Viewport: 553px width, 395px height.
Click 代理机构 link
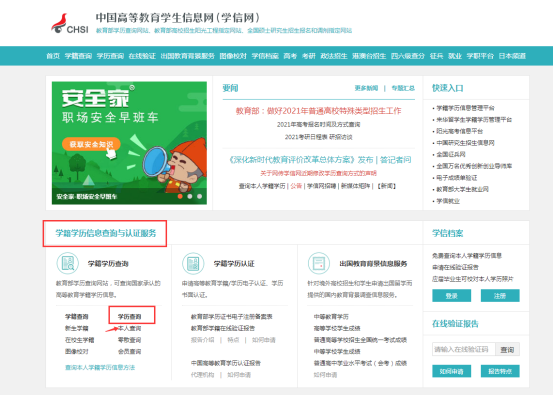[202, 375]
